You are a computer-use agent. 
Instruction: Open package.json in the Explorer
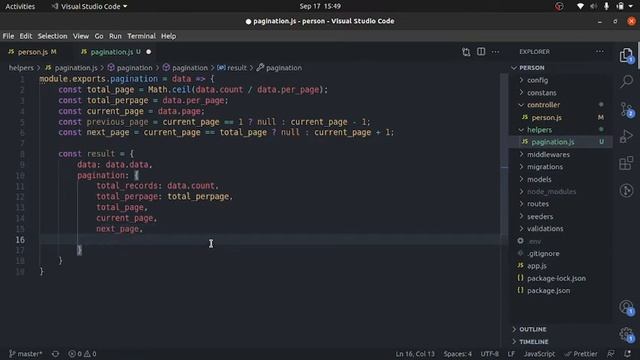[x=561, y=291]
